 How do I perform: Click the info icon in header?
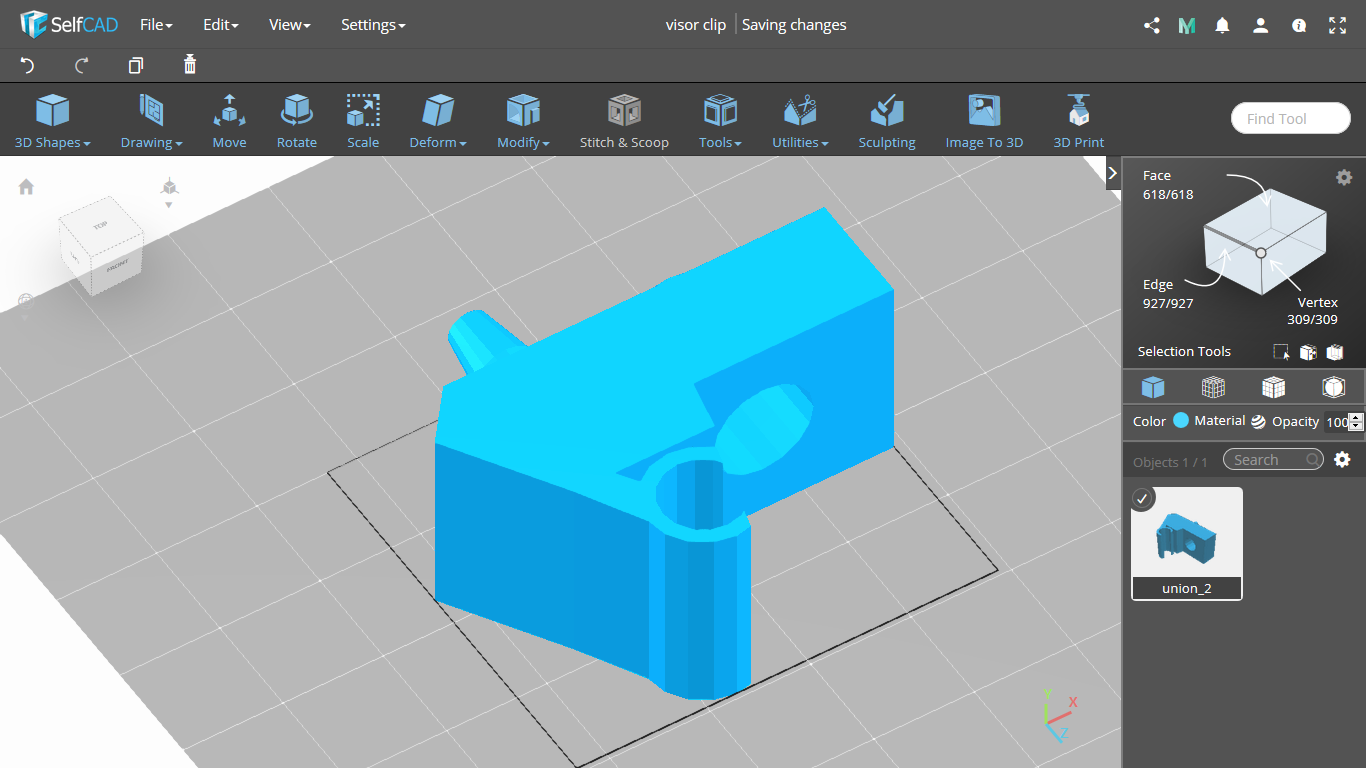(x=1299, y=26)
